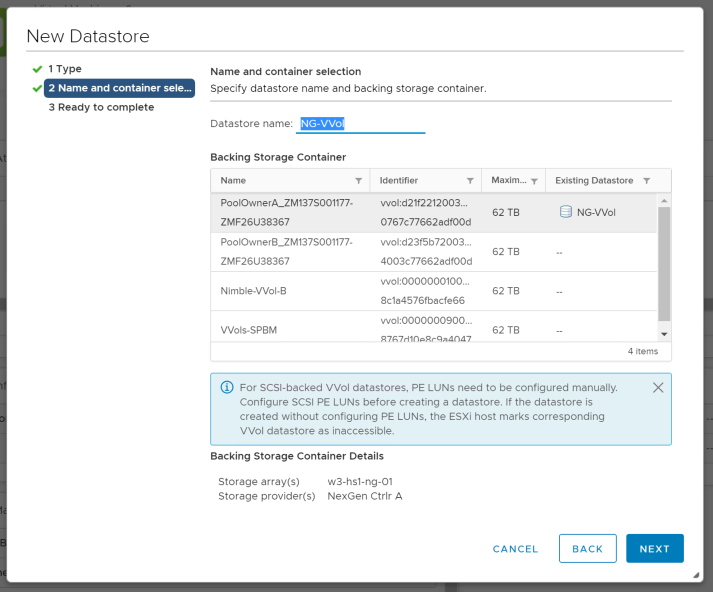Select the PoolOwnerA storage container row
This screenshot has width=713, height=592.
(x=290, y=212)
